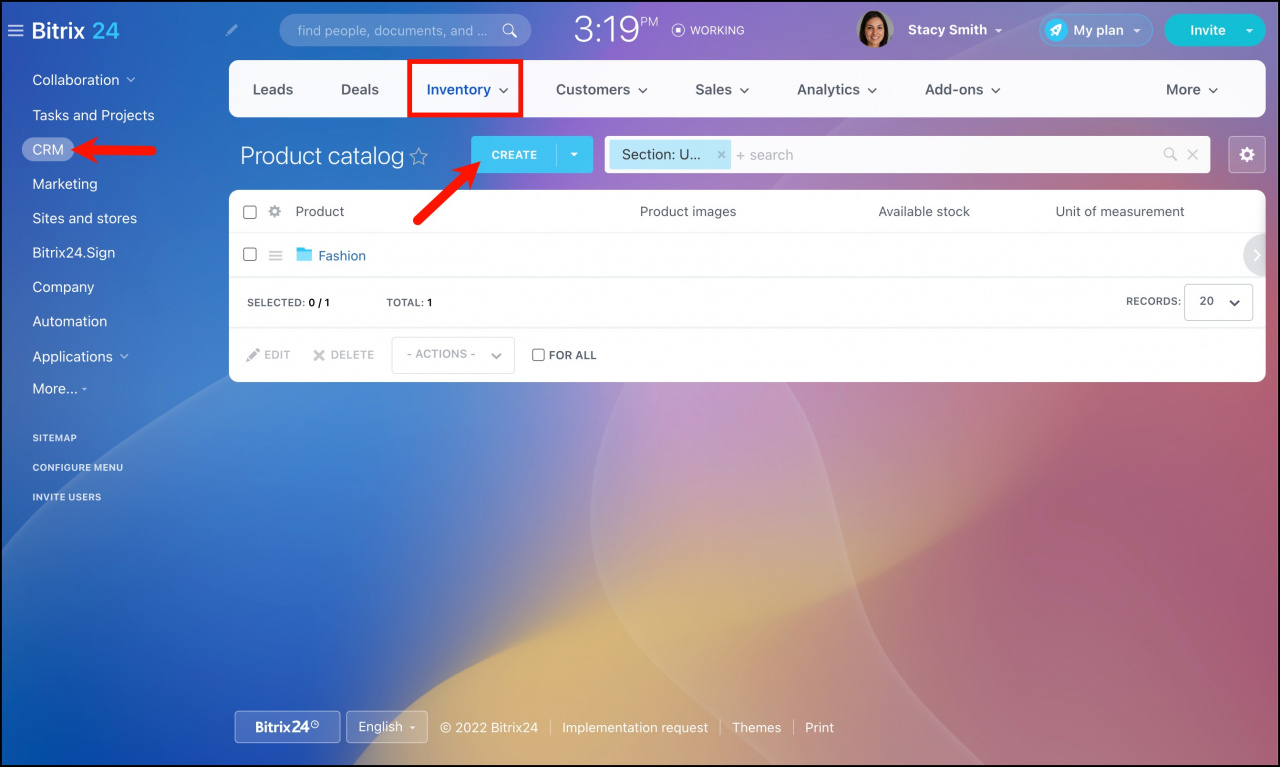Viewport: 1280px width, 767px height.
Task: Favorite Product catalog with star icon
Action: coord(419,156)
